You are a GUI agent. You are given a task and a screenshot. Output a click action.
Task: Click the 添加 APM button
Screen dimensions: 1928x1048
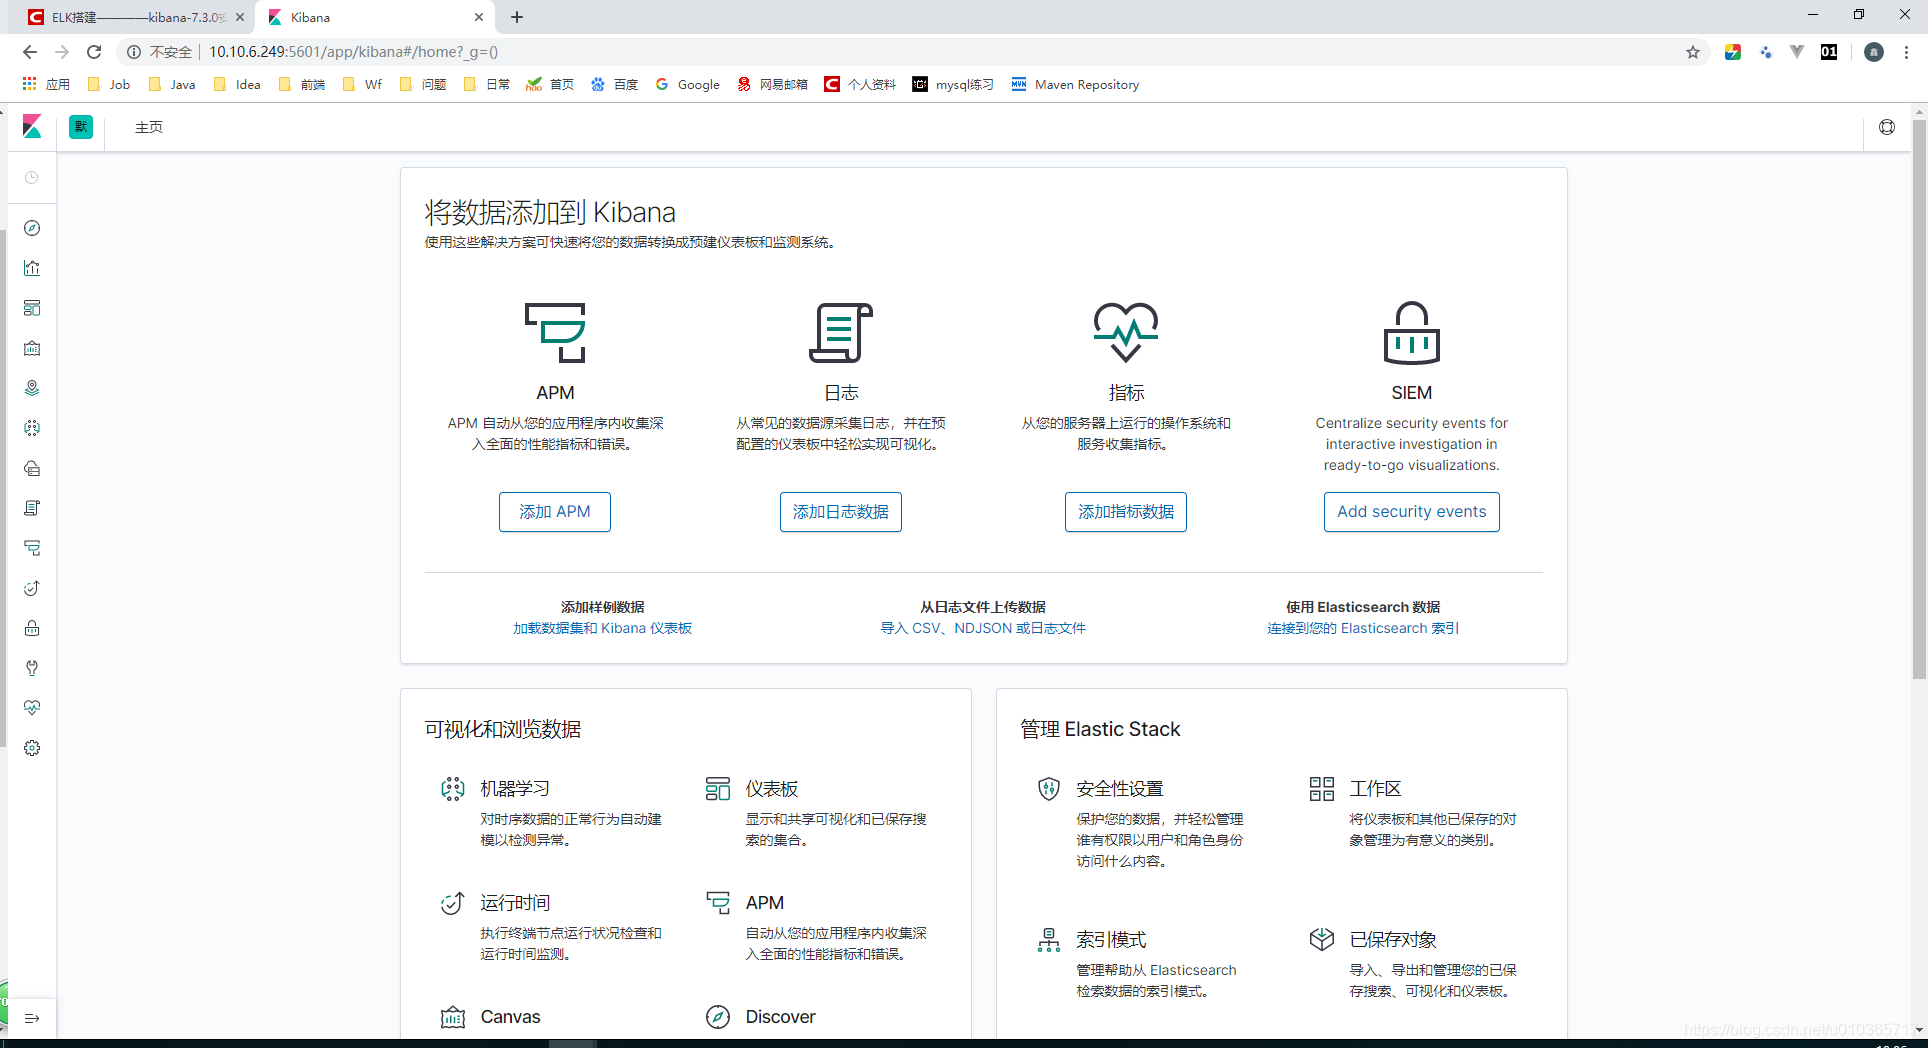coord(555,512)
